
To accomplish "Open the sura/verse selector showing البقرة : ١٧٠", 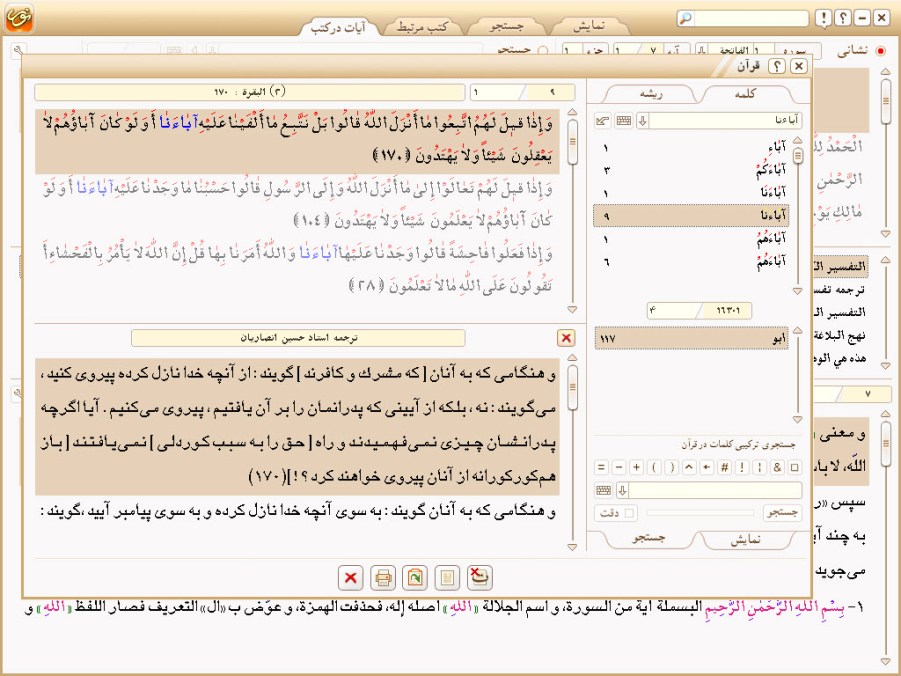I will point(249,93).
